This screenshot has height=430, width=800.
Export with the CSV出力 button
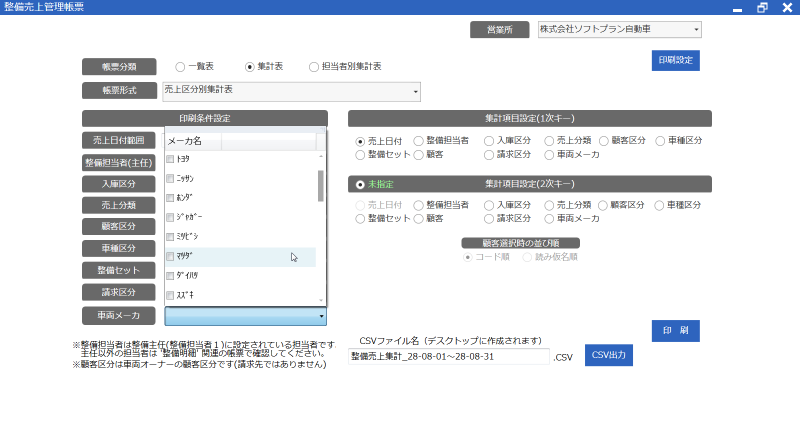(608, 355)
